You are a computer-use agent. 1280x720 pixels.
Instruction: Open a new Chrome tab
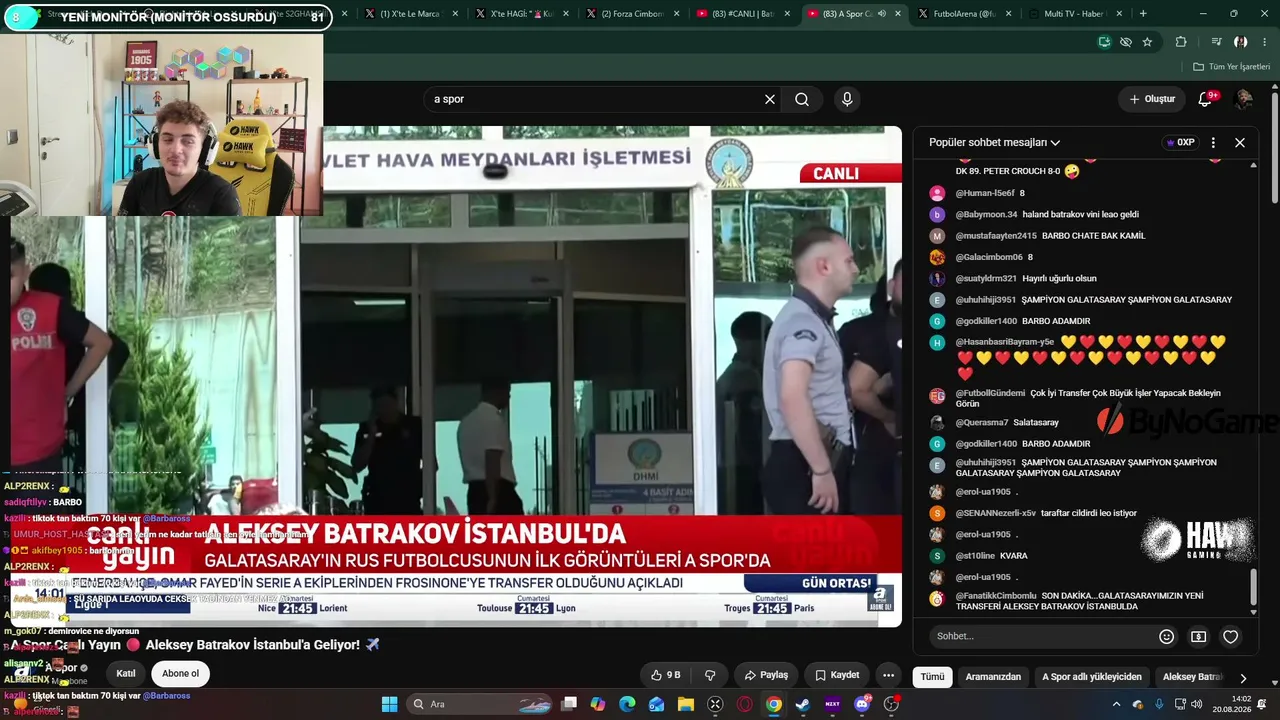pos(1143,14)
